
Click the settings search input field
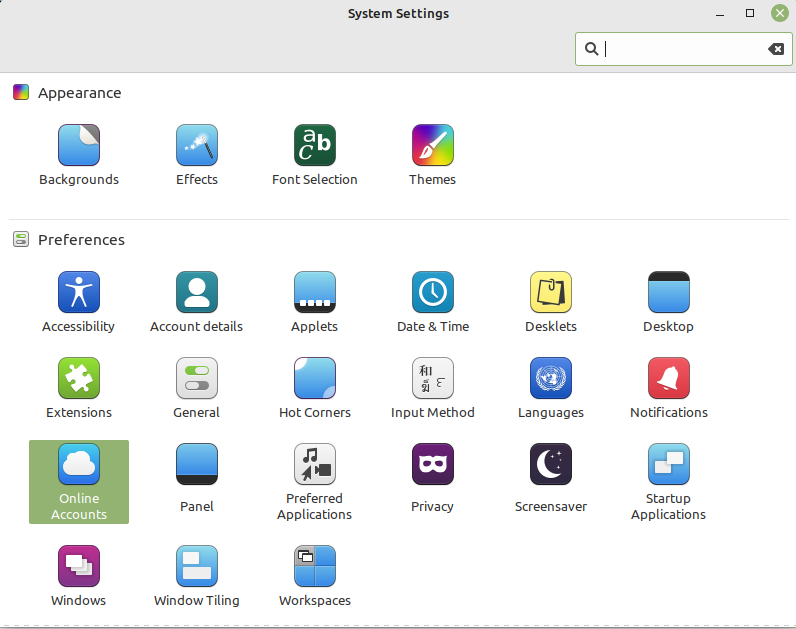(x=680, y=49)
